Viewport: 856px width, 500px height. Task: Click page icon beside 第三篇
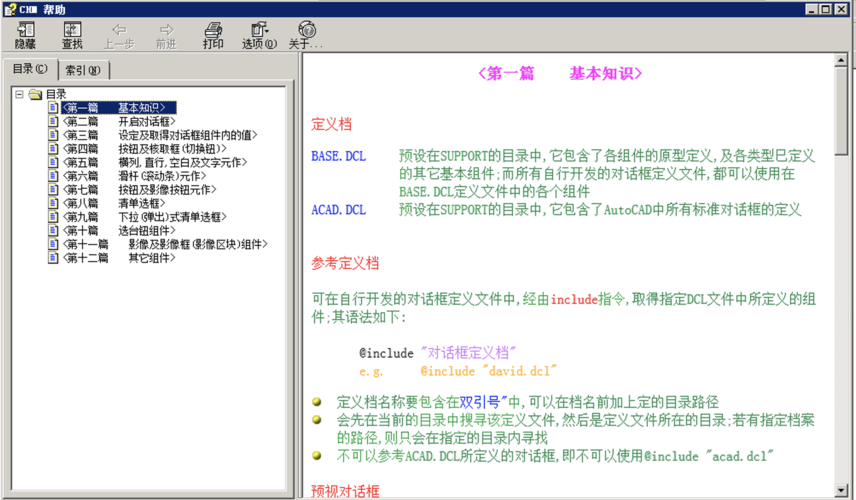[53, 135]
